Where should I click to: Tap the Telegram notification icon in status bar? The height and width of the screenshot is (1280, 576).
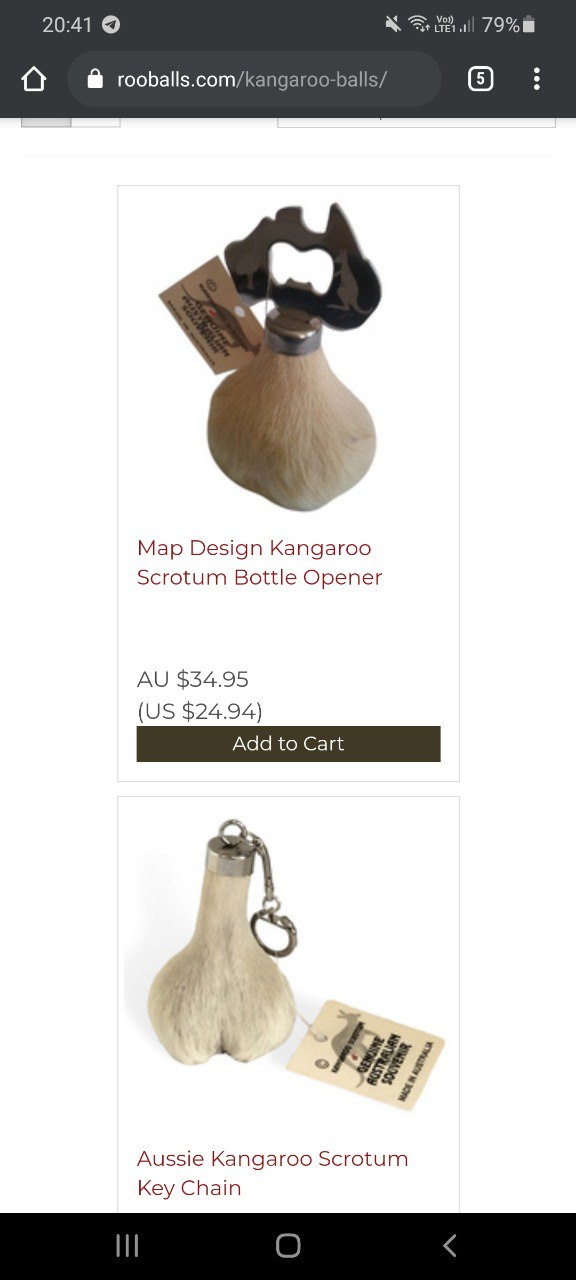pyautogui.click(x=111, y=25)
